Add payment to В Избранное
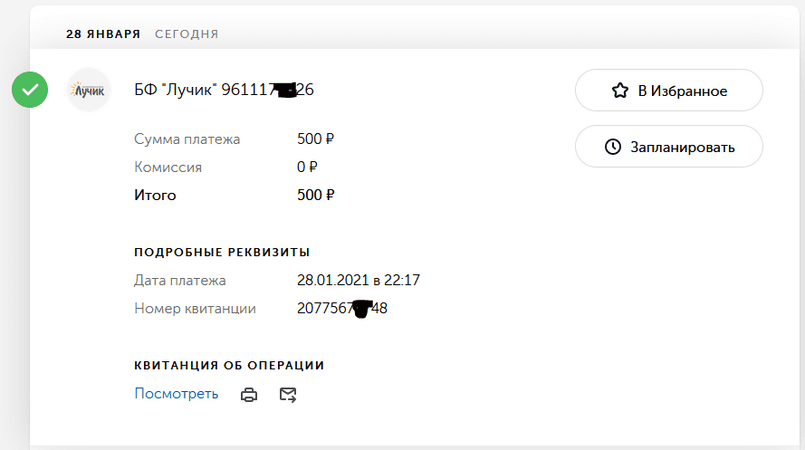Viewport: 805px width, 450px height. click(x=669, y=90)
